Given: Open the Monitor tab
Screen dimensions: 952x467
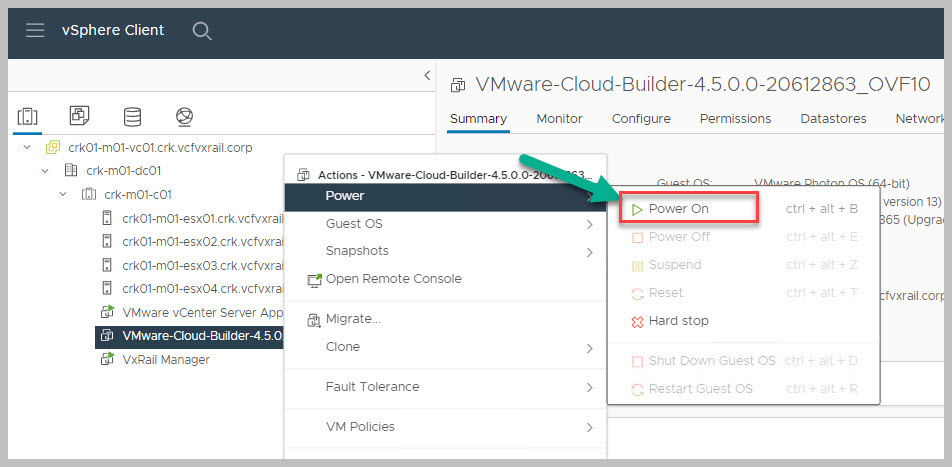Looking at the screenshot, I should (559, 119).
